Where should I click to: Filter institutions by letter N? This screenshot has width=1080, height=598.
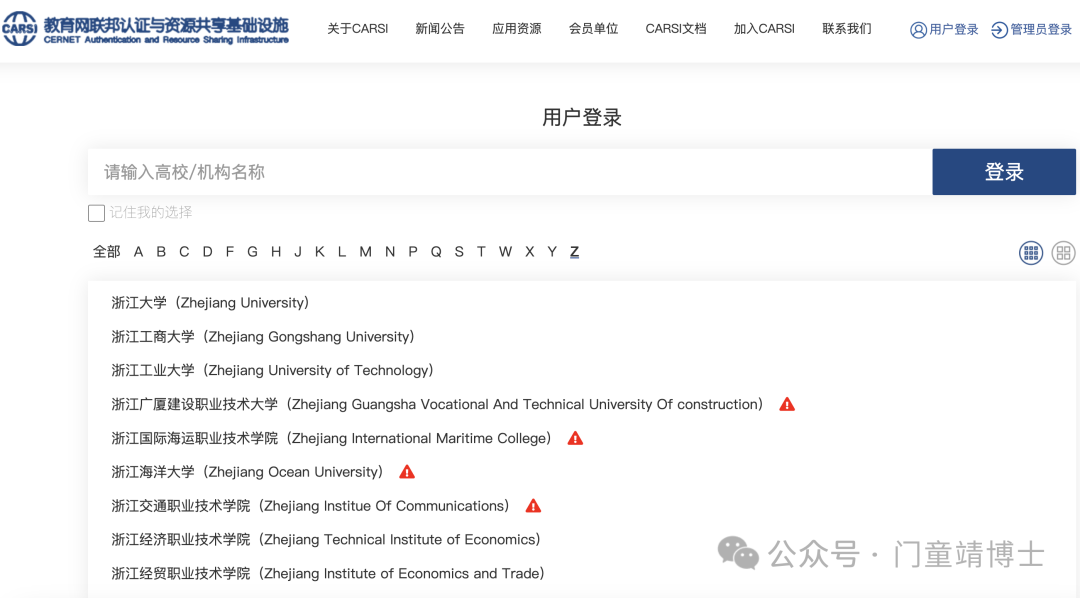390,251
